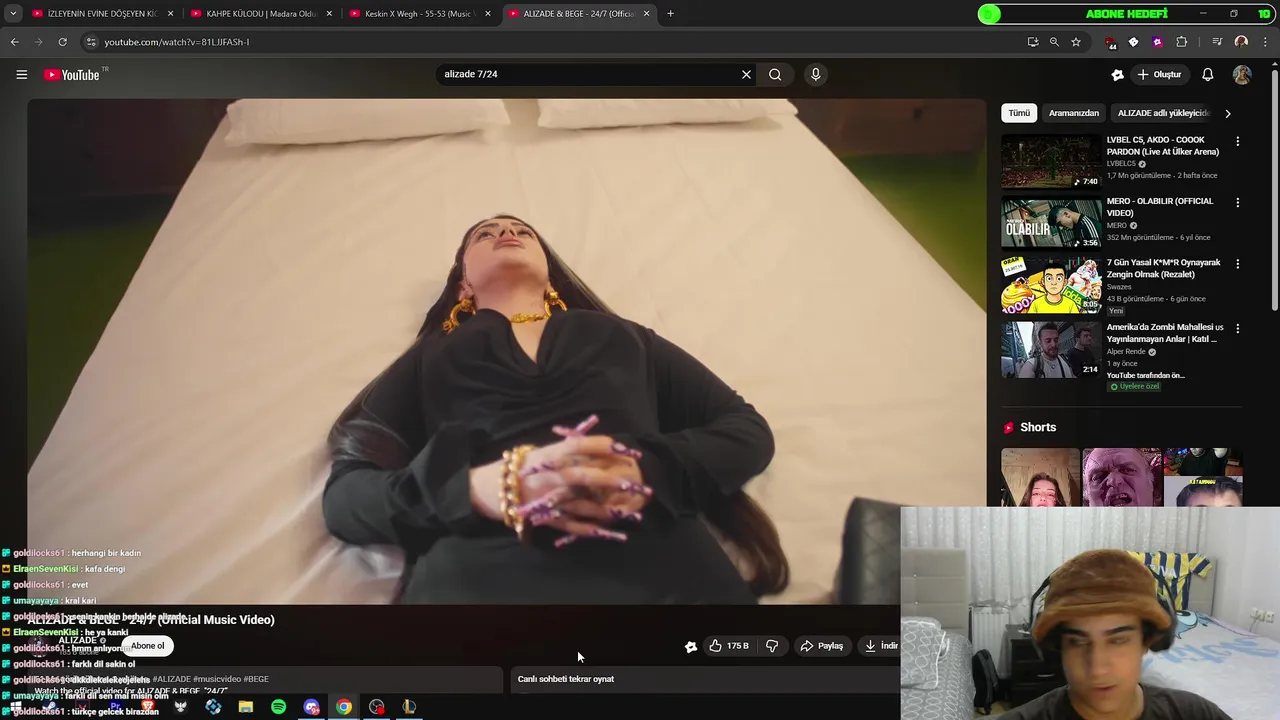Viewport: 1280px width, 720px height.
Task: Click the video player to pause
Action: pyautogui.click(x=506, y=350)
